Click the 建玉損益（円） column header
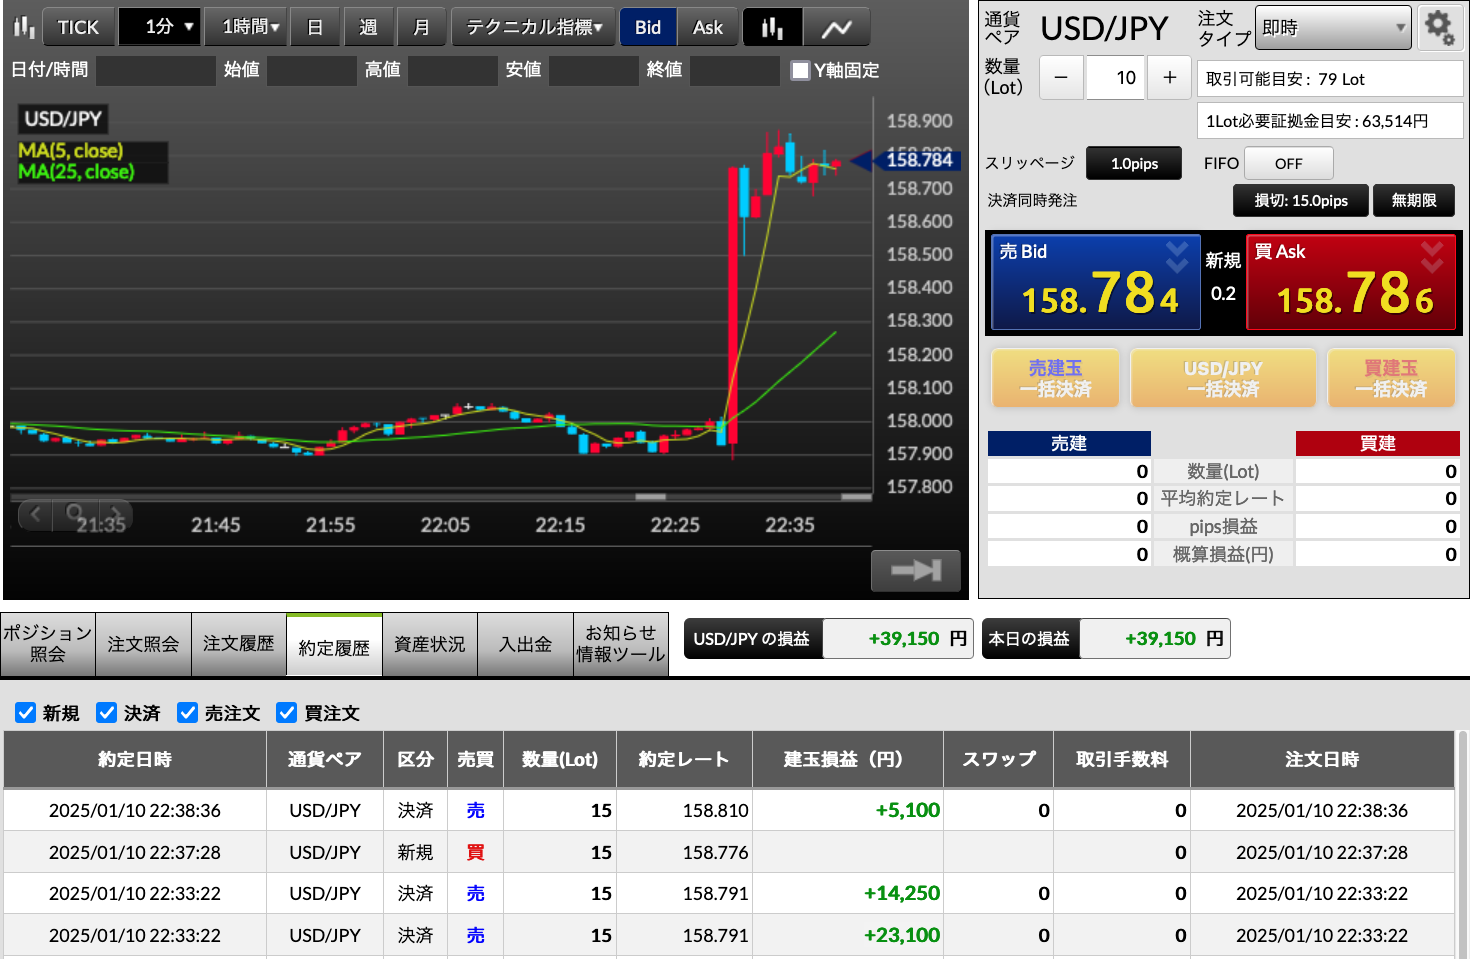This screenshot has width=1470, height=959. pos(848,759)
